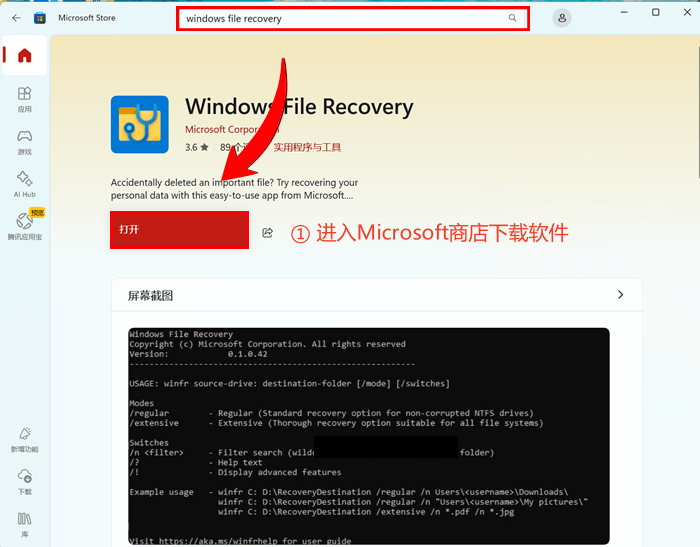The height and width of the screenshot is (547, 700).
Task: Go to the 游戏 section
Action: point(24,142)
